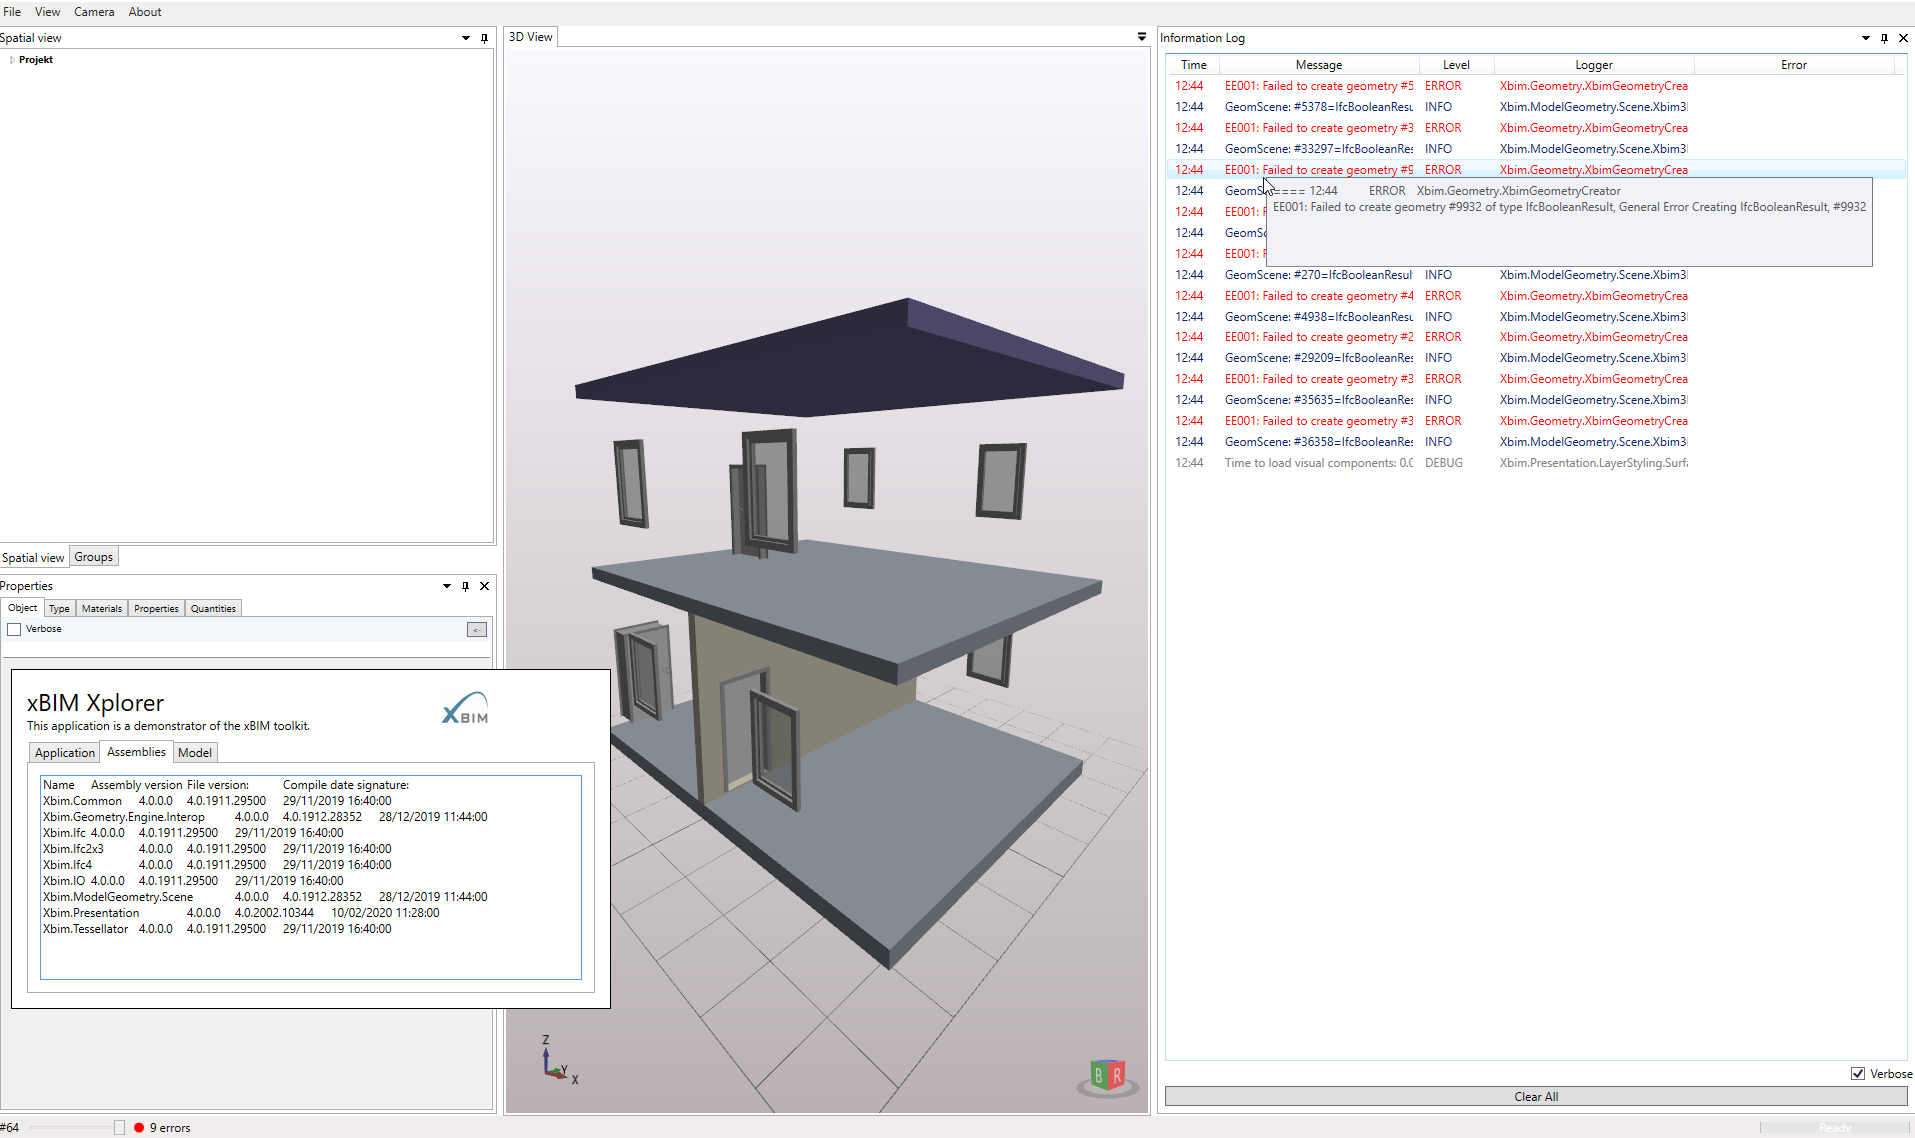The height and width of the screenshot is (1138, 1915).
Task: Click the status bar slider thumb
Action: (x=120, y=1127)
